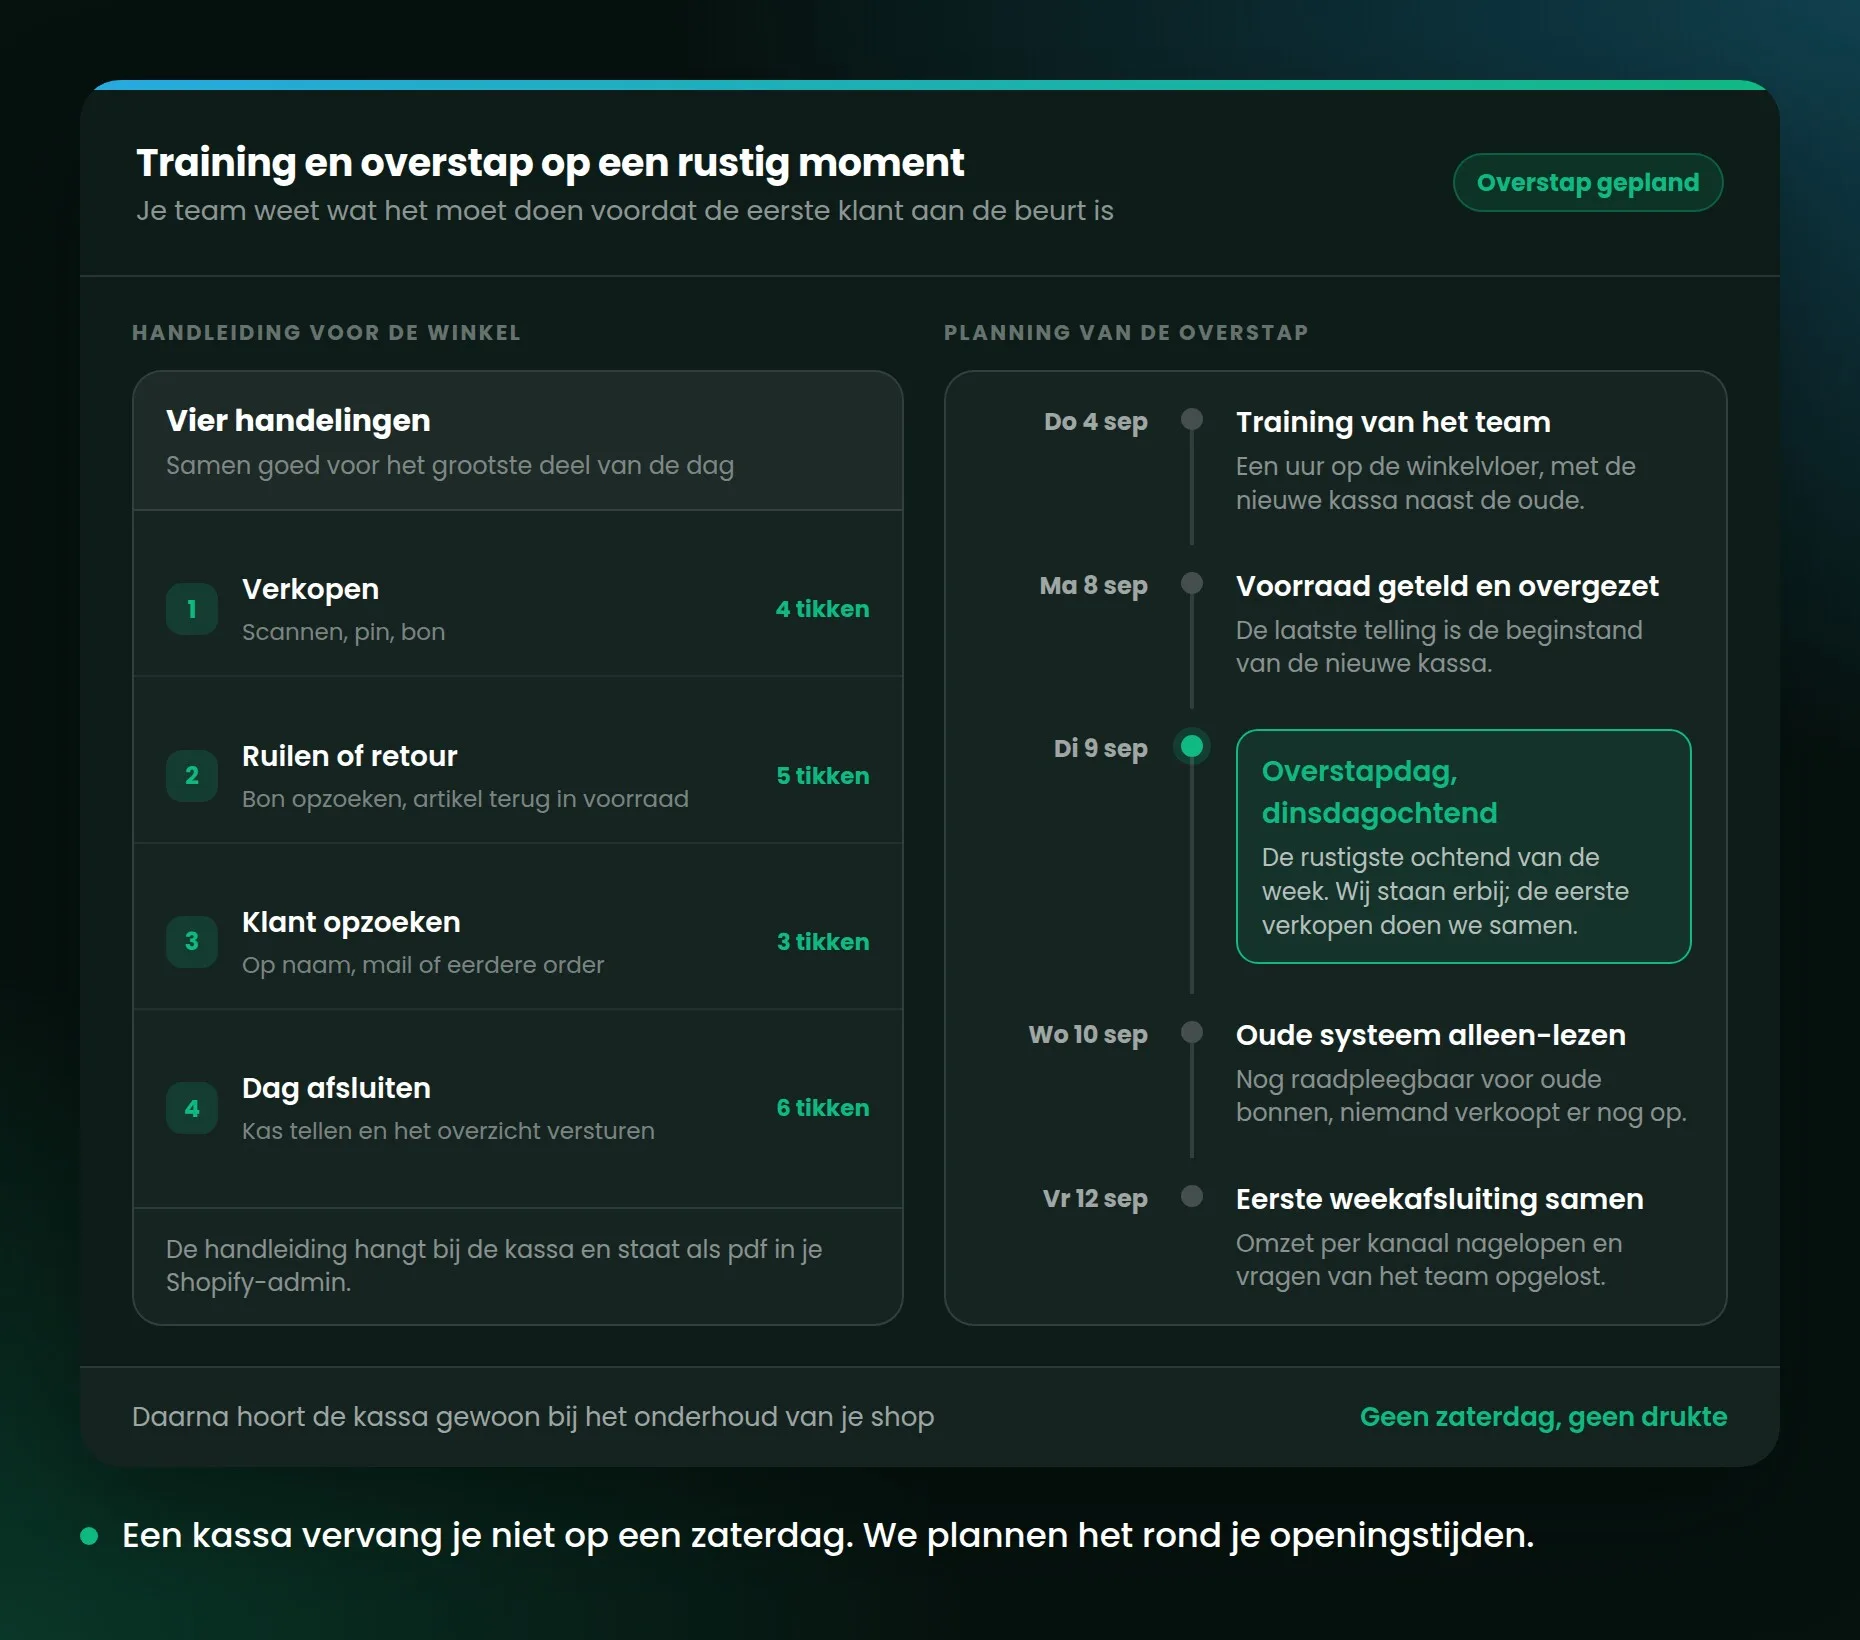Screen dimensions: 1860x1640
Task: Click the 'Di 9 sep' date label
Action: click(x=1100, y=749)
